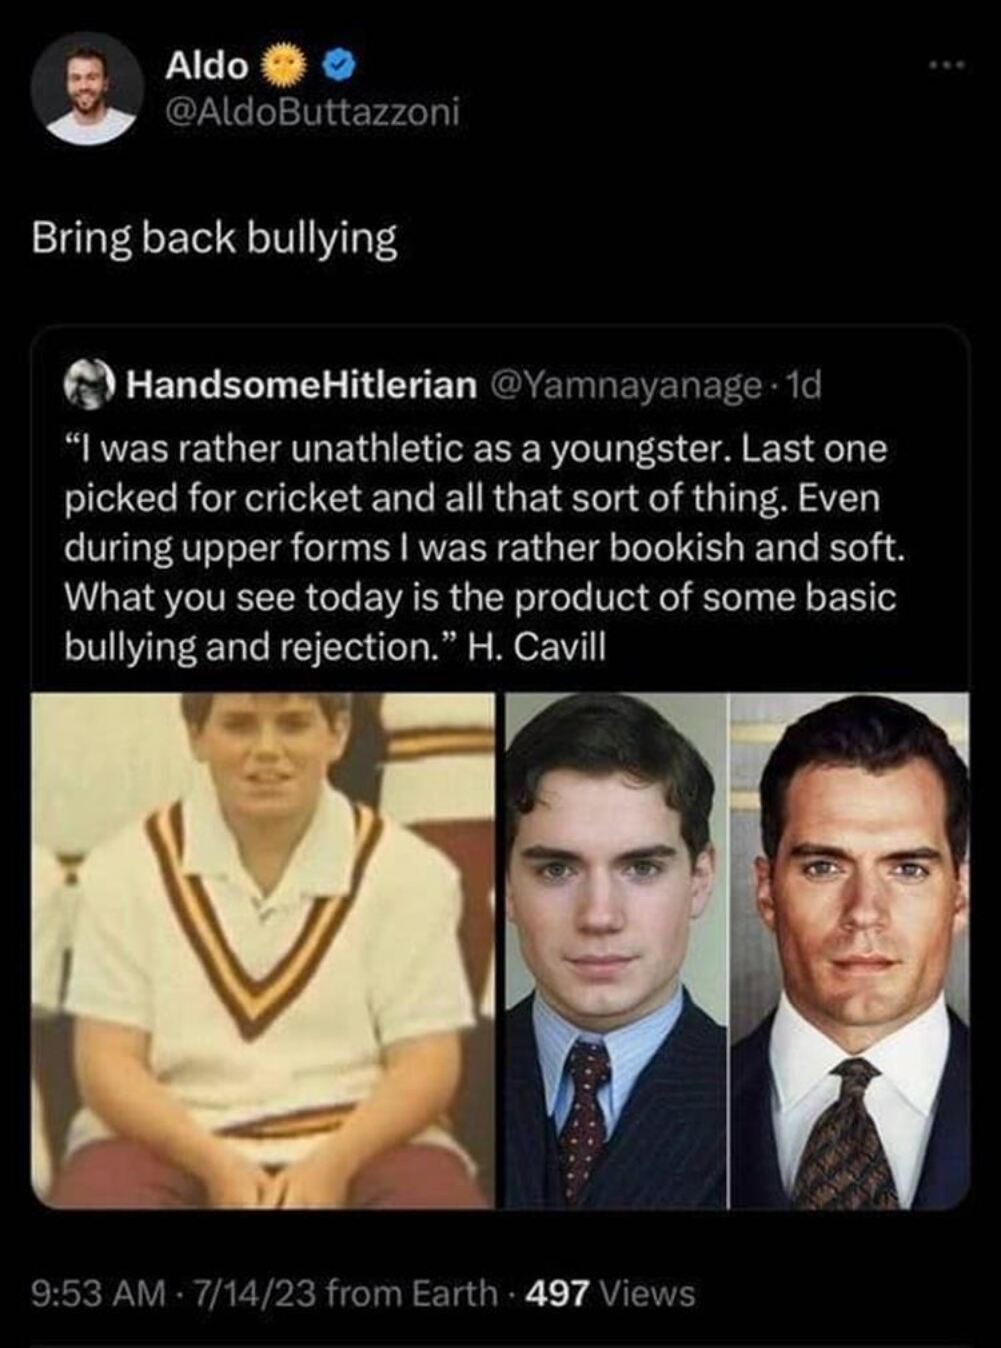
Task: Open the 497 Views count
Action: (610, 1293)
